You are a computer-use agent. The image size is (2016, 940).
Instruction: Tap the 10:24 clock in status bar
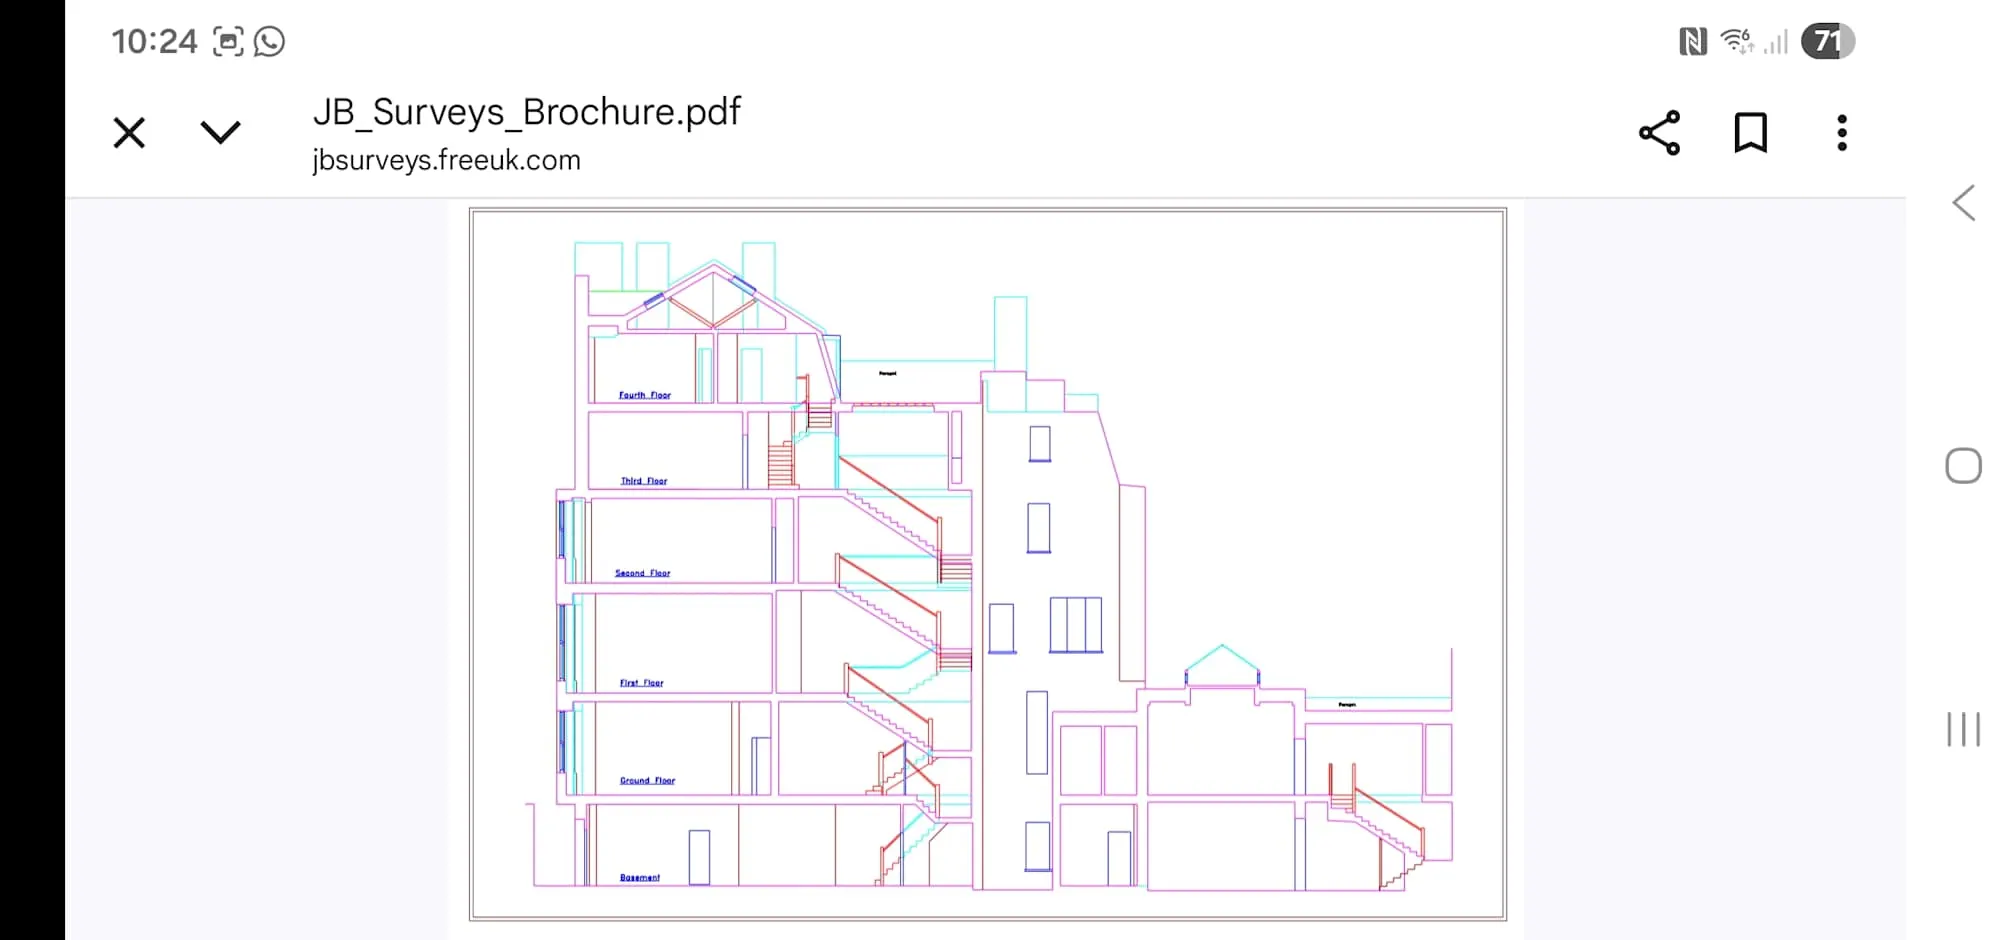coord(154,41)
